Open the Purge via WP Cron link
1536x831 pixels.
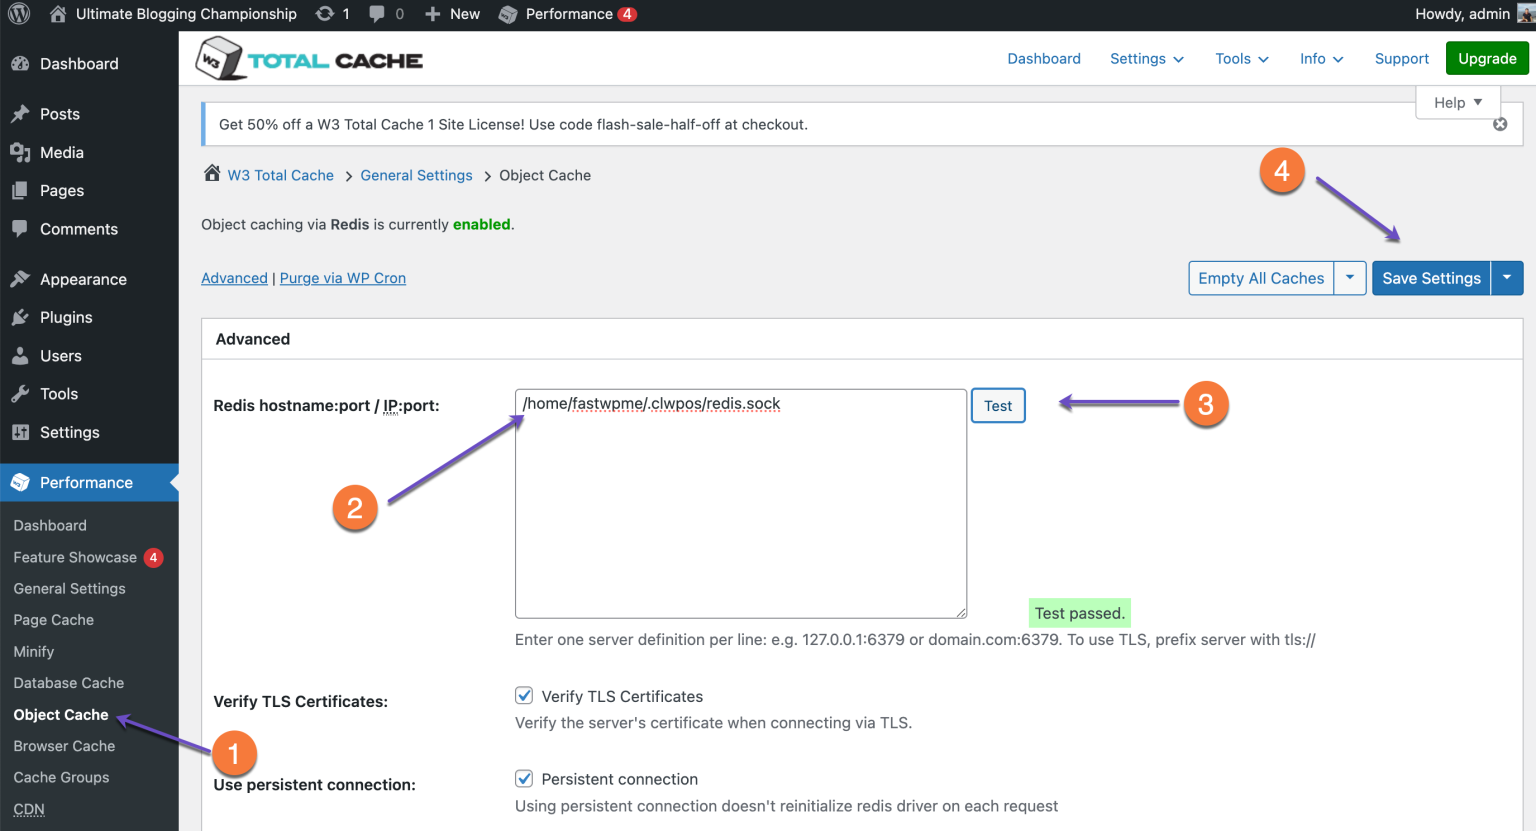[x=342, y=277]
